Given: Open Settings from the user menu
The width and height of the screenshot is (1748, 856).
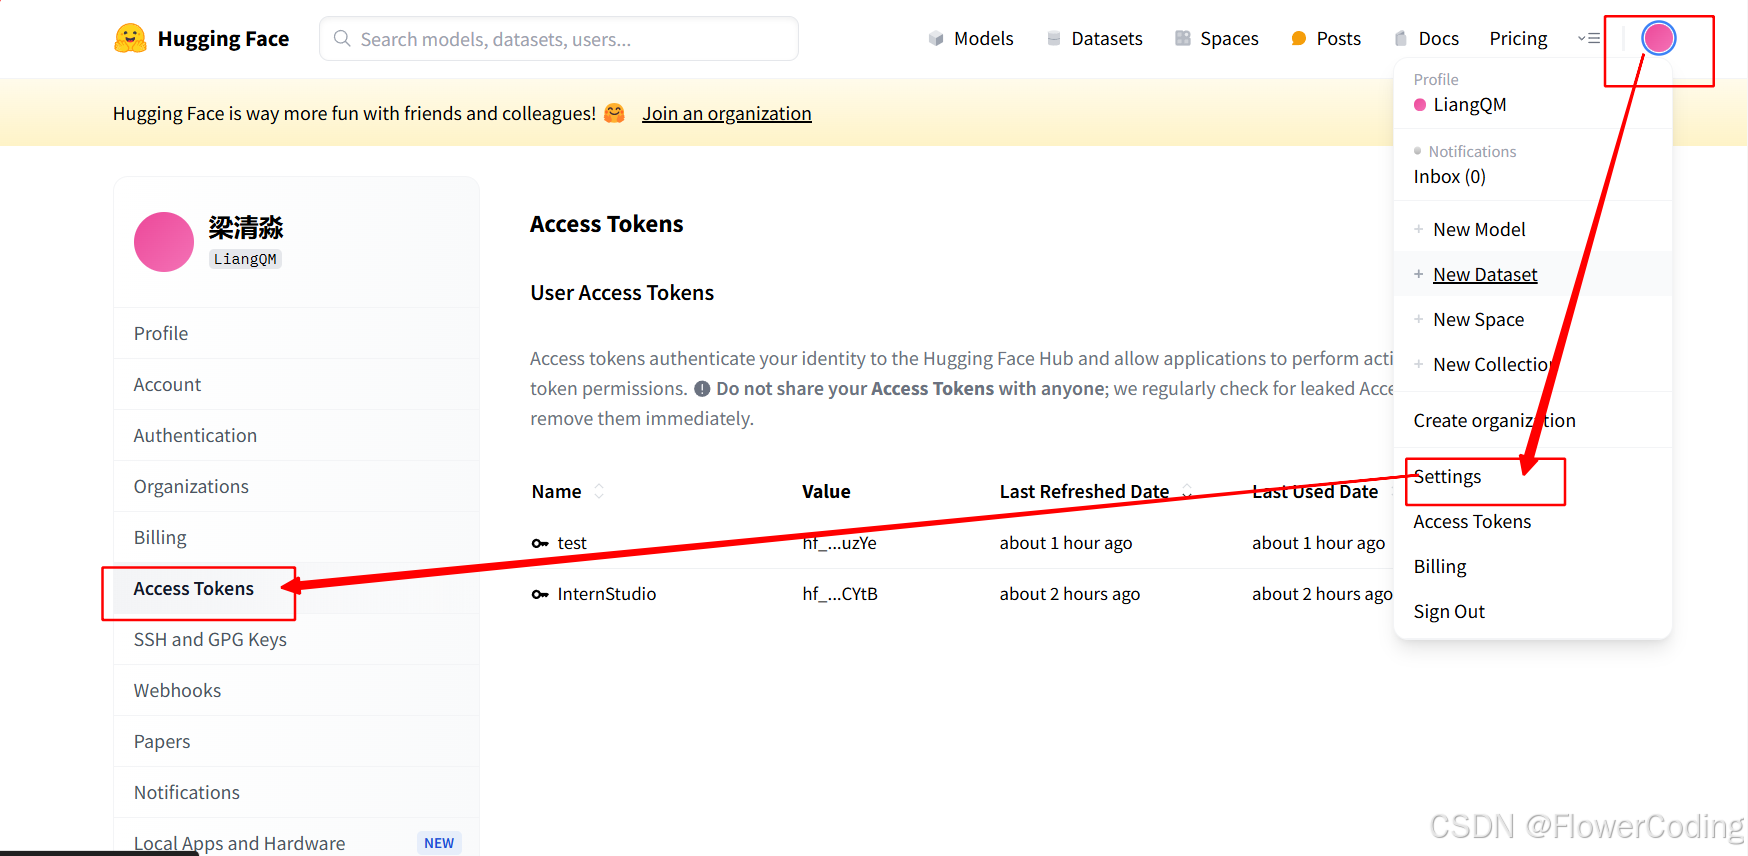Looking at the screenshot, I should point(1532,476).
